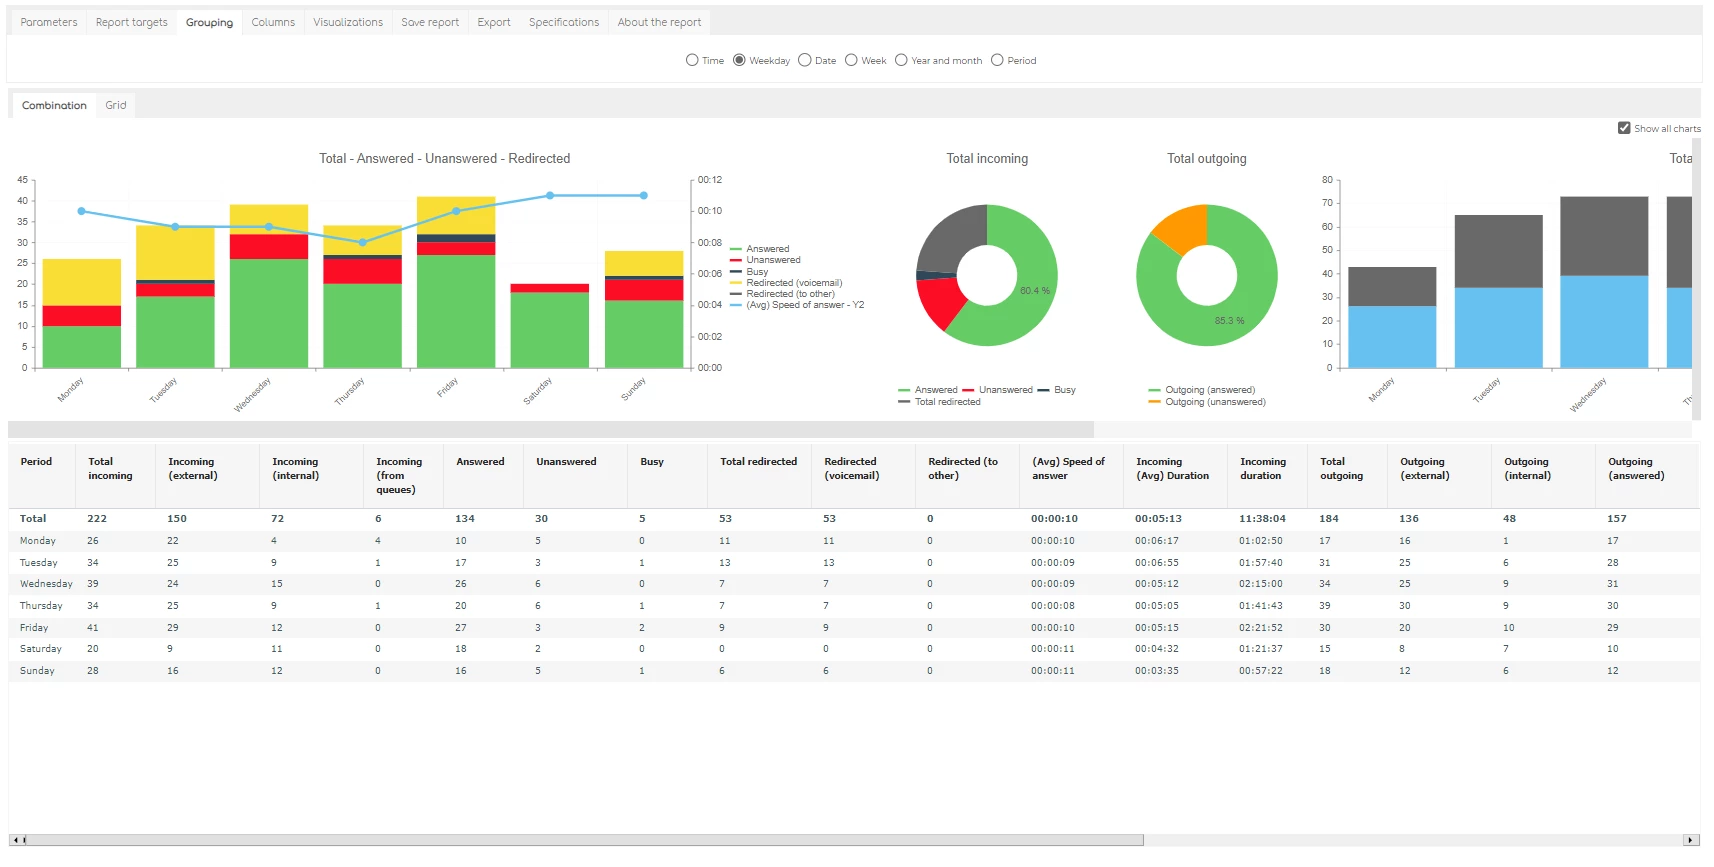Viewport: 1714px width, 867px height.
Task: Switch to the Grid view tab
Action: [x=116, y=105]
